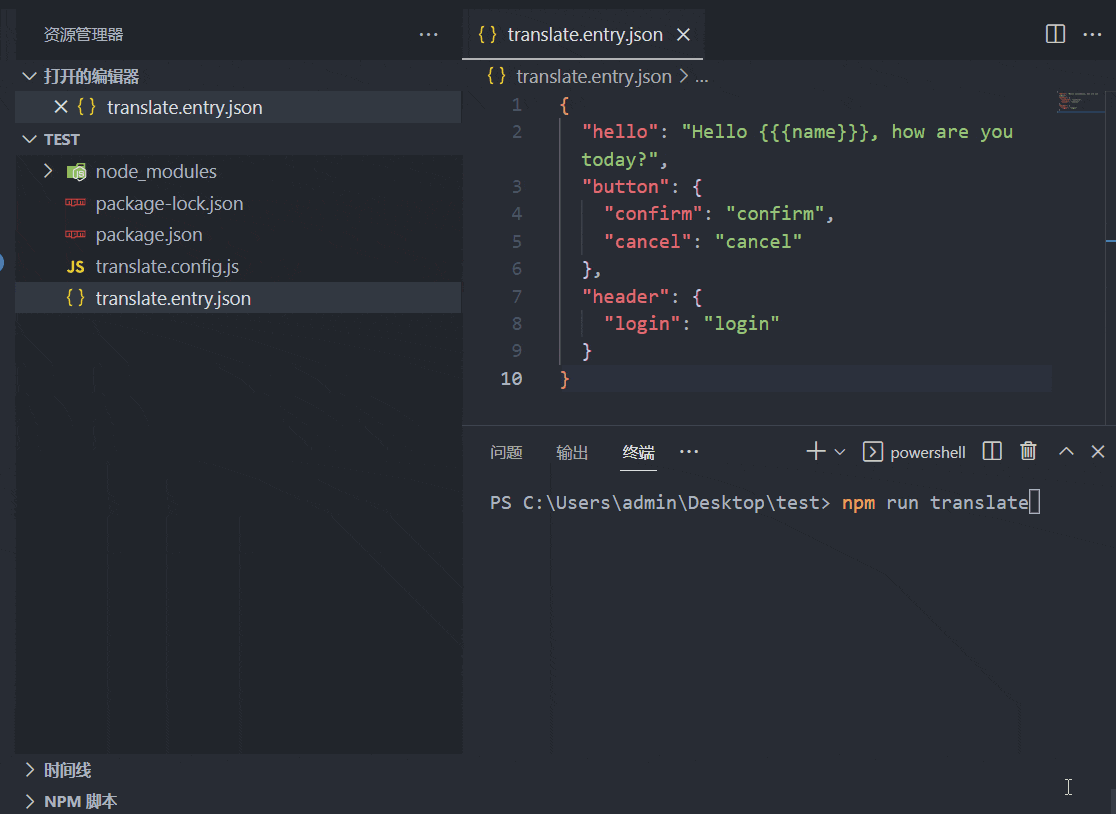The image size is (1116, 814).
Task: Expand the NPM scripts section
Action: pos(29,801)
